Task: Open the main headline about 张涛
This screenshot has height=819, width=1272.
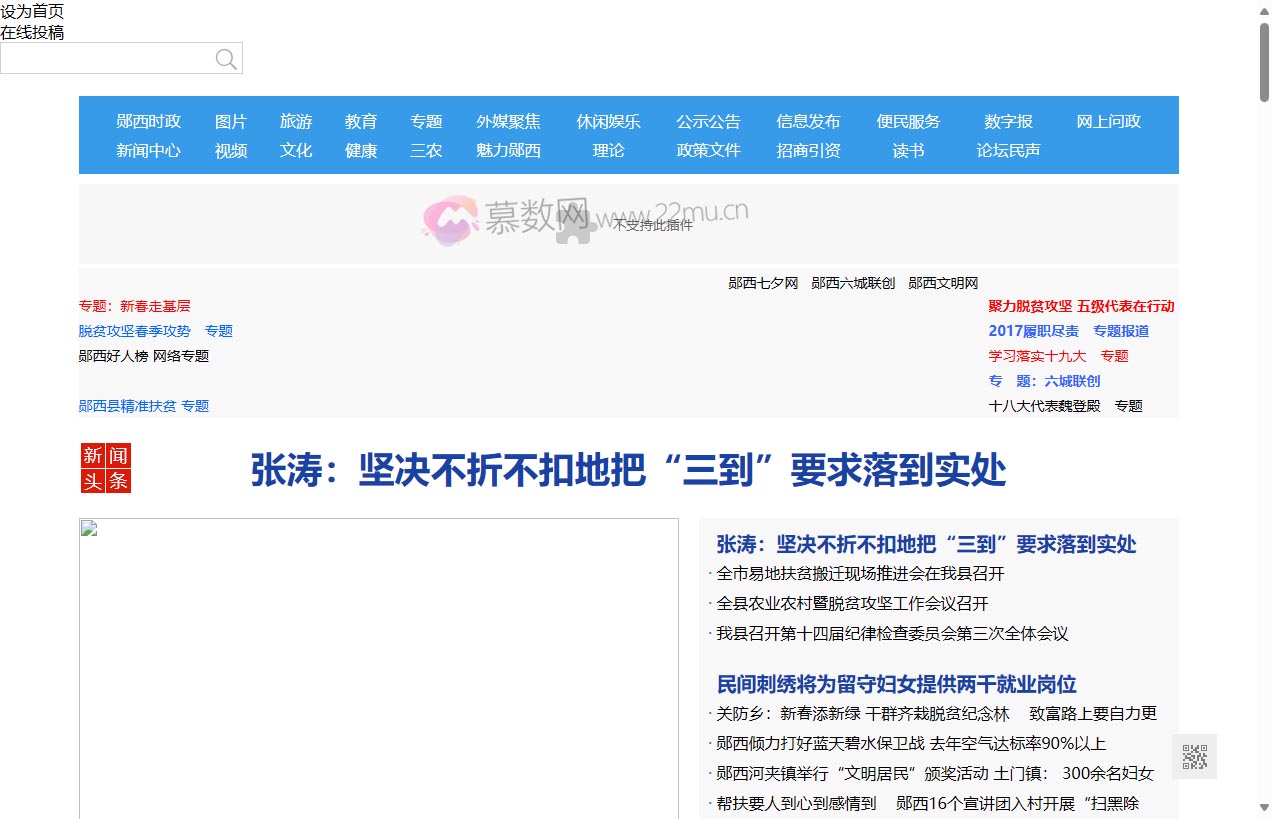Action: pos(628,470)
